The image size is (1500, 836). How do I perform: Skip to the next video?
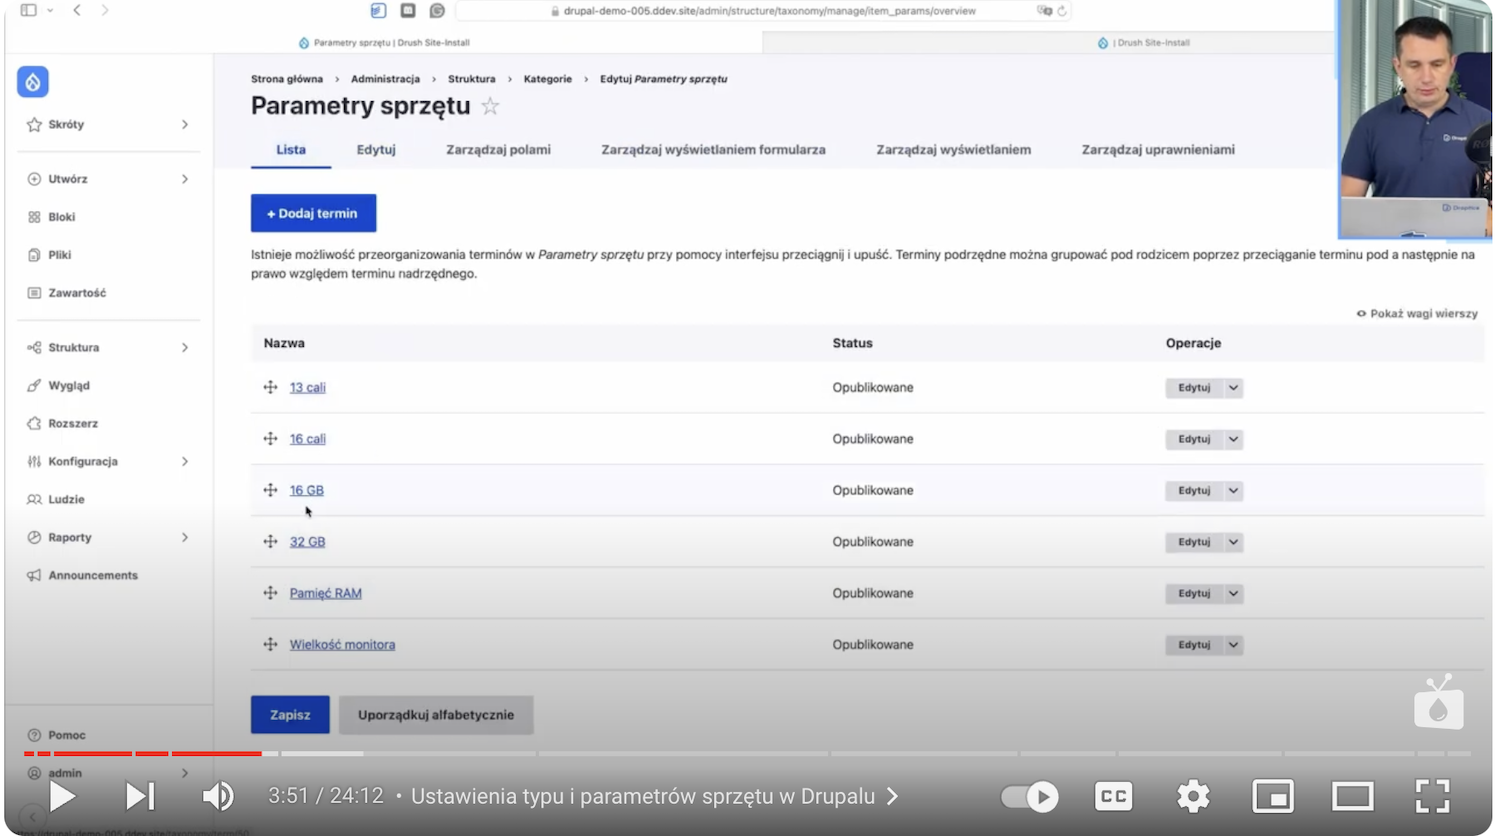[x=140, y=797]
